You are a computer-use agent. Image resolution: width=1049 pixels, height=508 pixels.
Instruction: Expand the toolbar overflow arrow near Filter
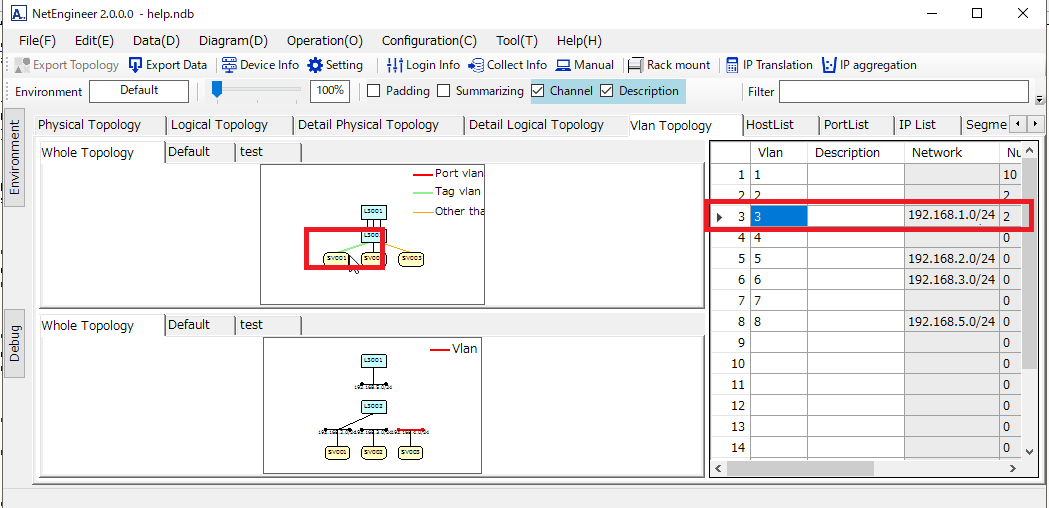point(1039,100)
